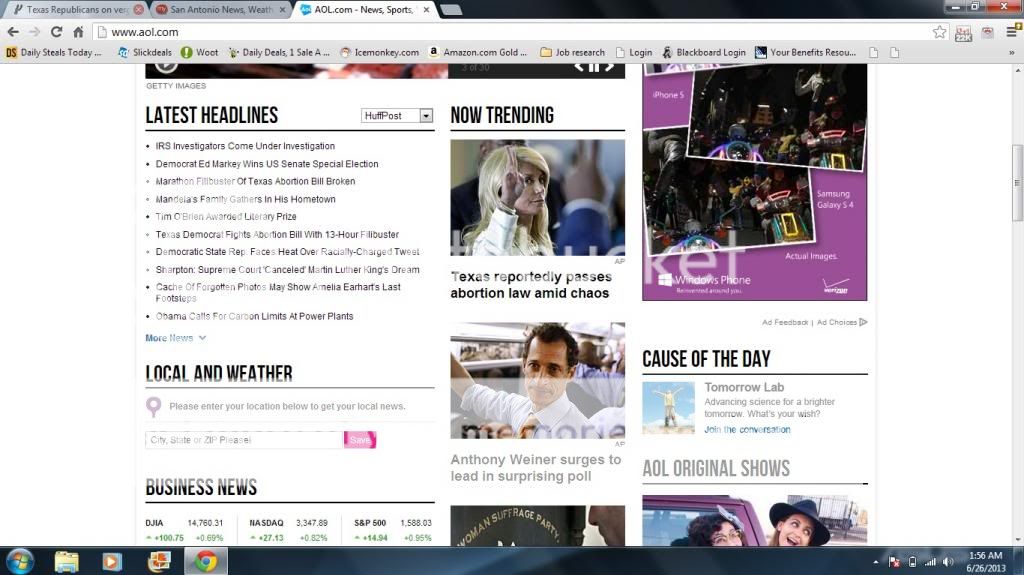1024x575 pixels.
Task: Open the HuffPost headlines source dropdown
Action: point(426,116)
